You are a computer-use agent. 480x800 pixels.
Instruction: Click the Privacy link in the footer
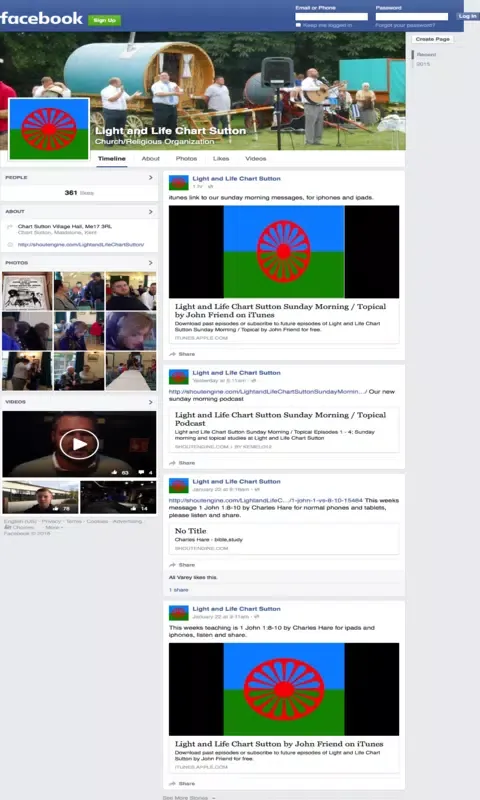pos(51,521)
